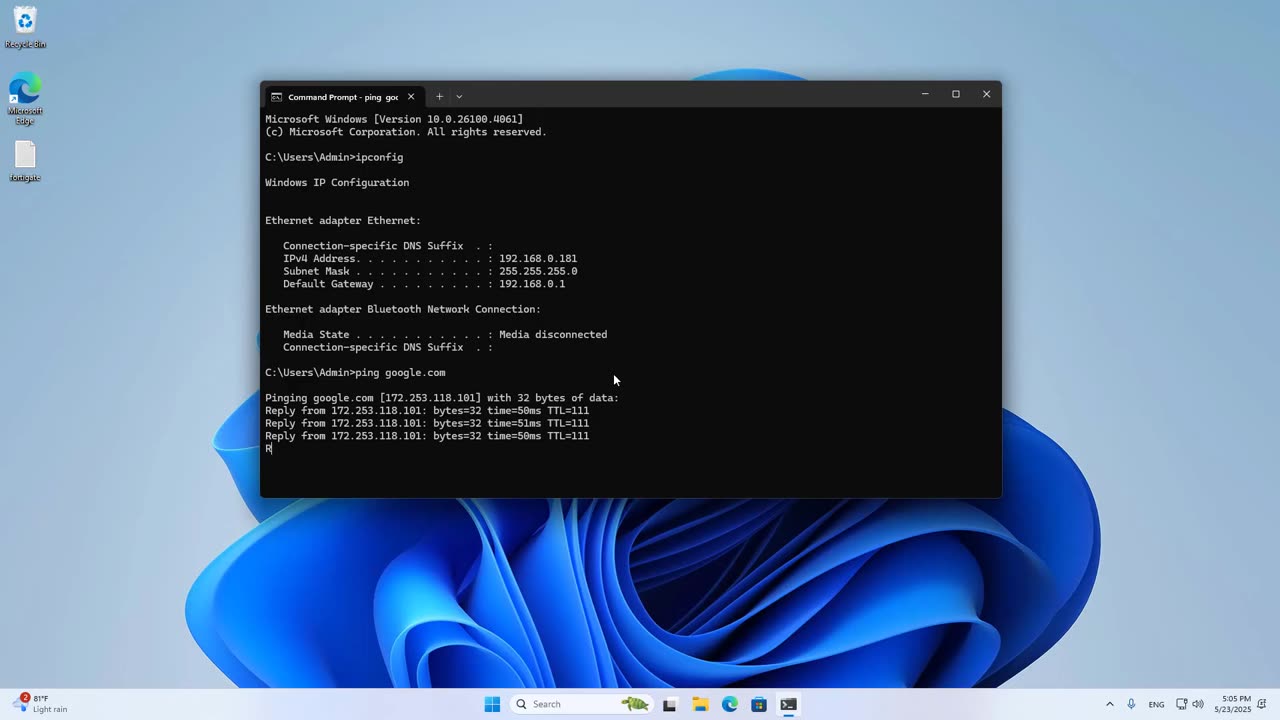Click the IPv4 Address 192.168.0.181 value
Image resolution: width=1280 pixels, height=720 pixels.
pos(538,259)
